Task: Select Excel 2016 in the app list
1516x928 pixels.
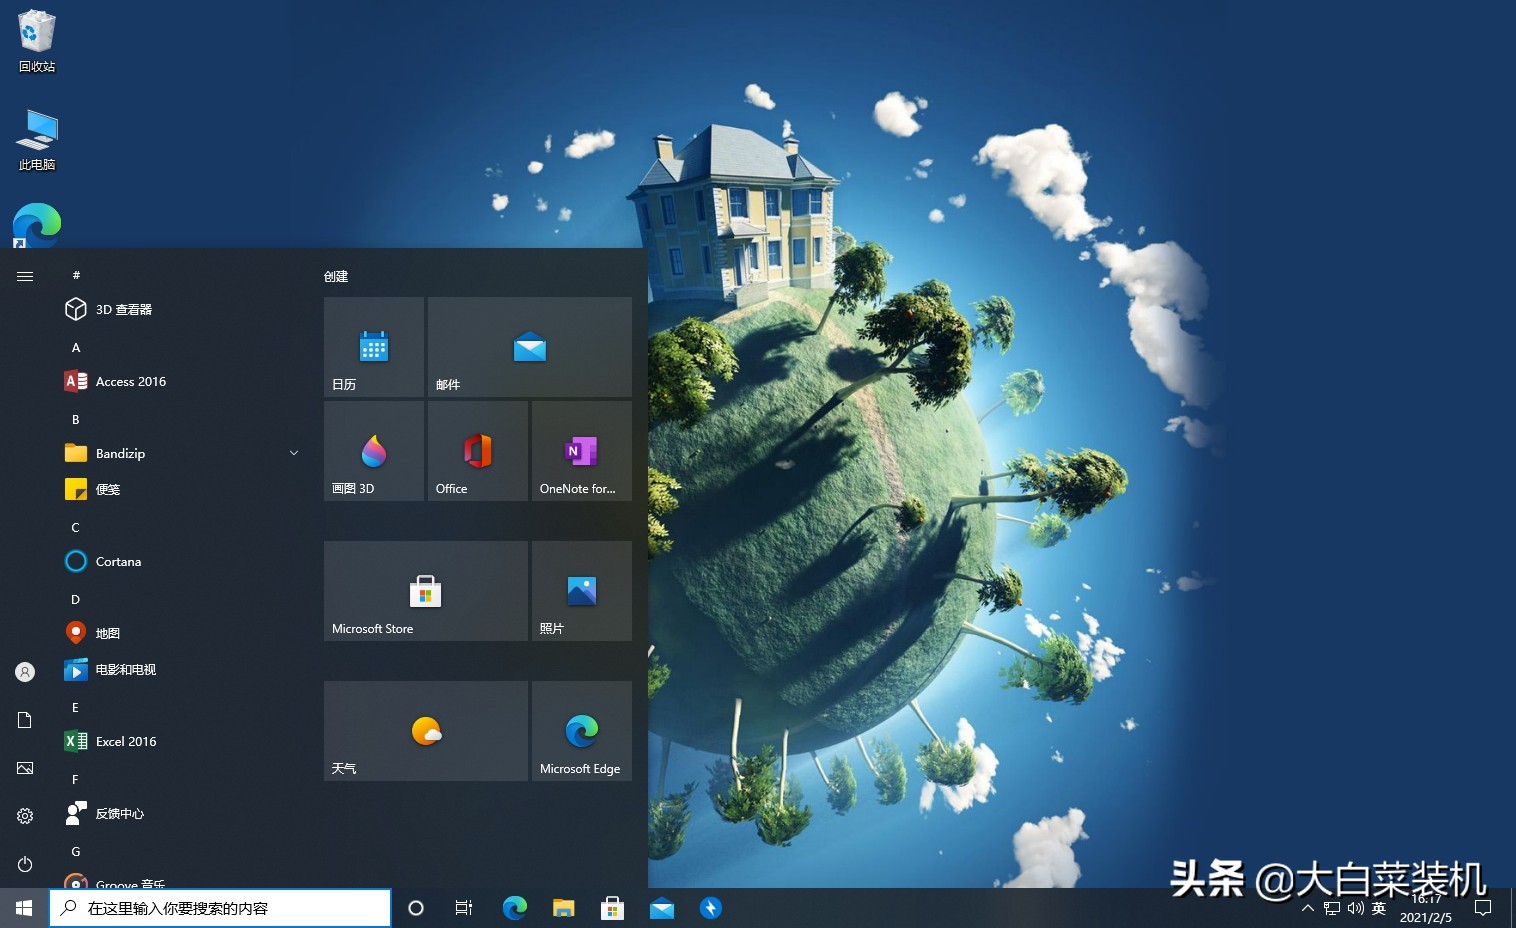Action: coord(125,741)
